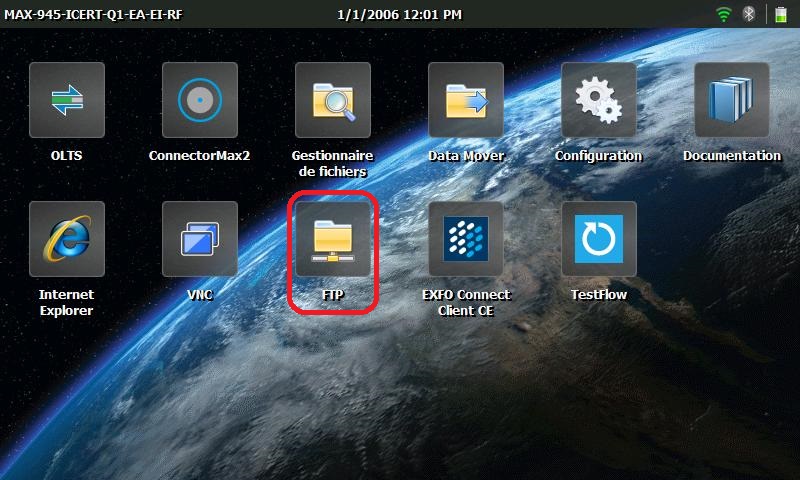Click the "VNC" label text
800x480 pixels.
200,295
